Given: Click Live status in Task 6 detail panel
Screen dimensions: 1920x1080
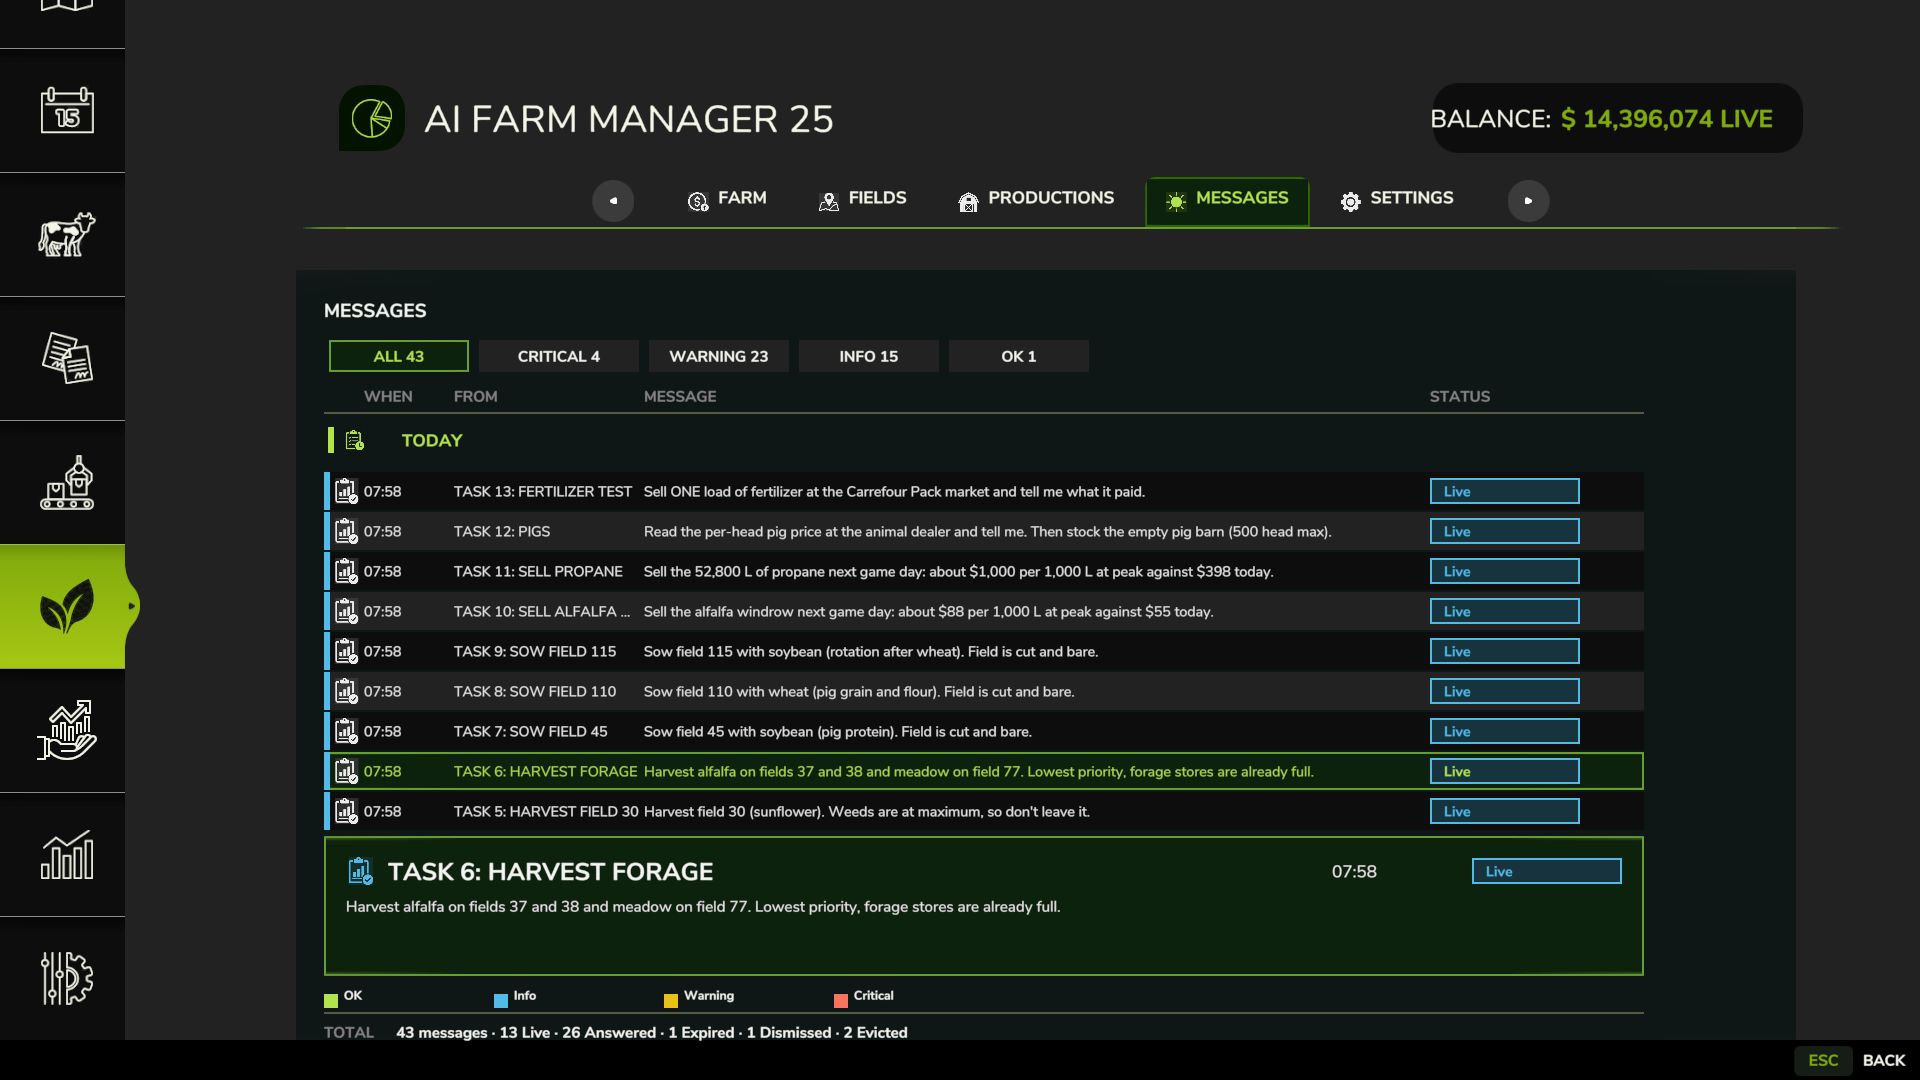Looking at the screenshot, I should (x=1547, y=871).
